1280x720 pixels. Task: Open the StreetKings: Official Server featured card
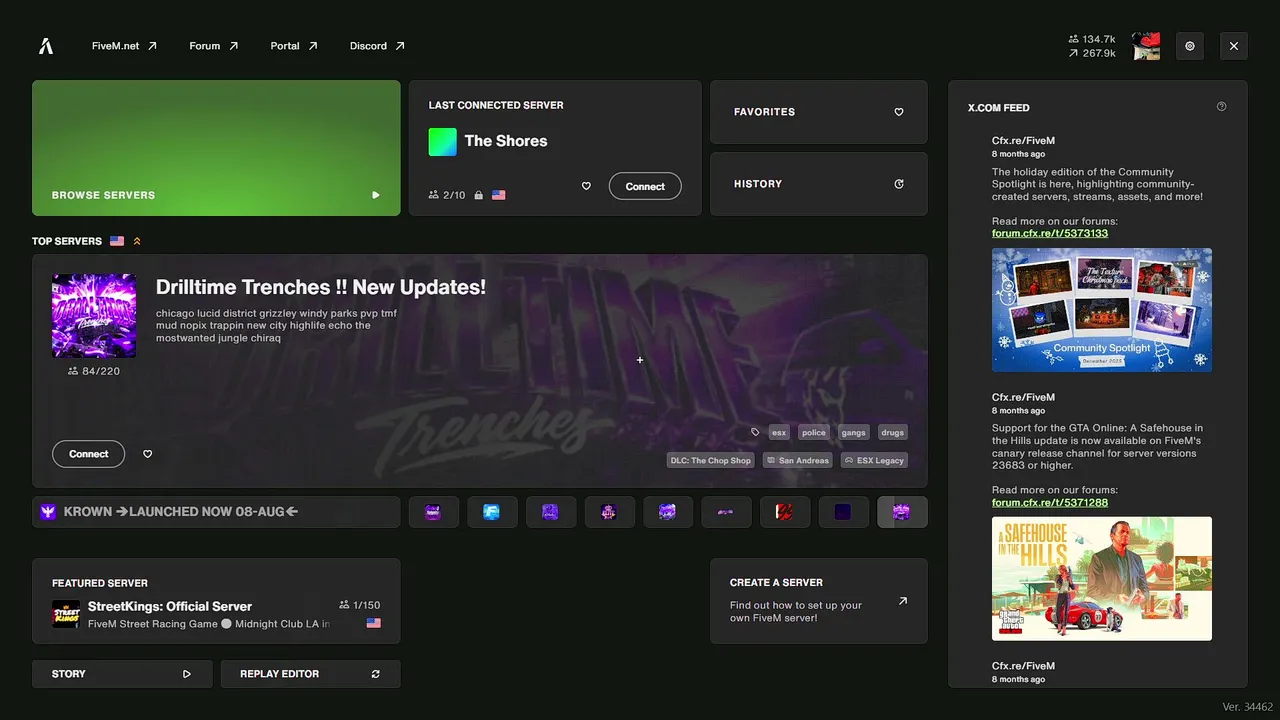click(x=216, y=601)
